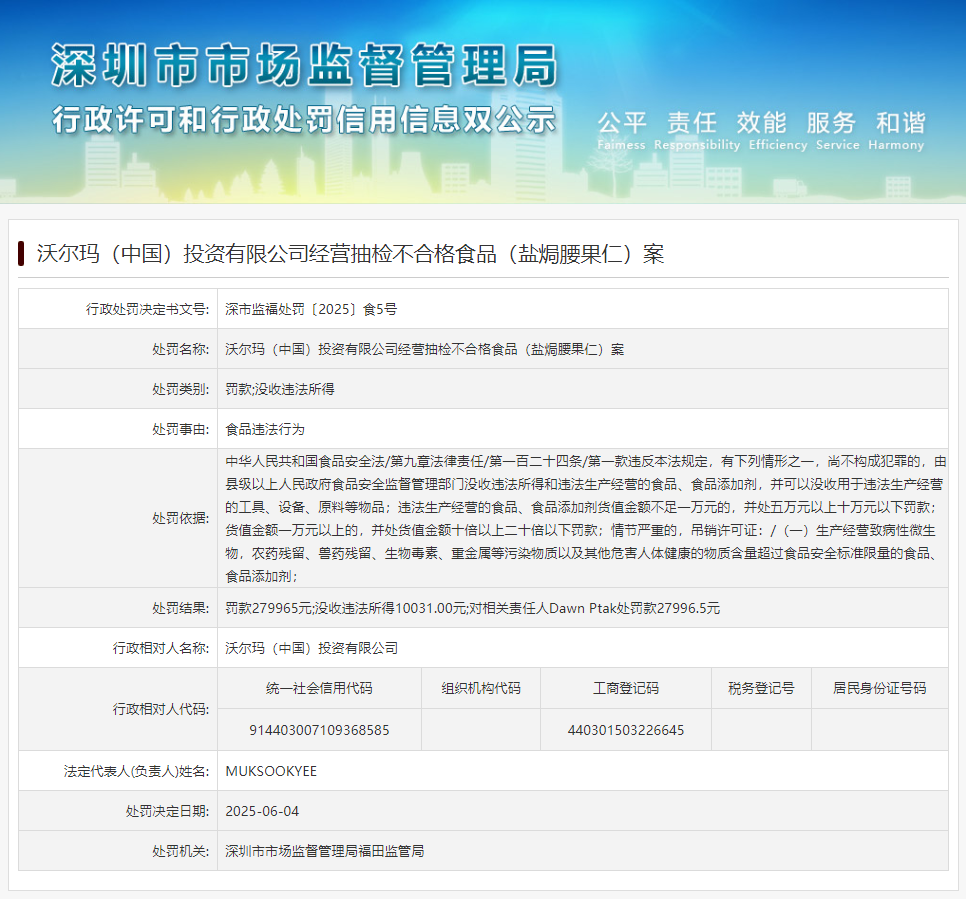
Task: Click the "效能 Efficiency" slogan in the banner
Action: pyautogui.click(x=777, y=131)
